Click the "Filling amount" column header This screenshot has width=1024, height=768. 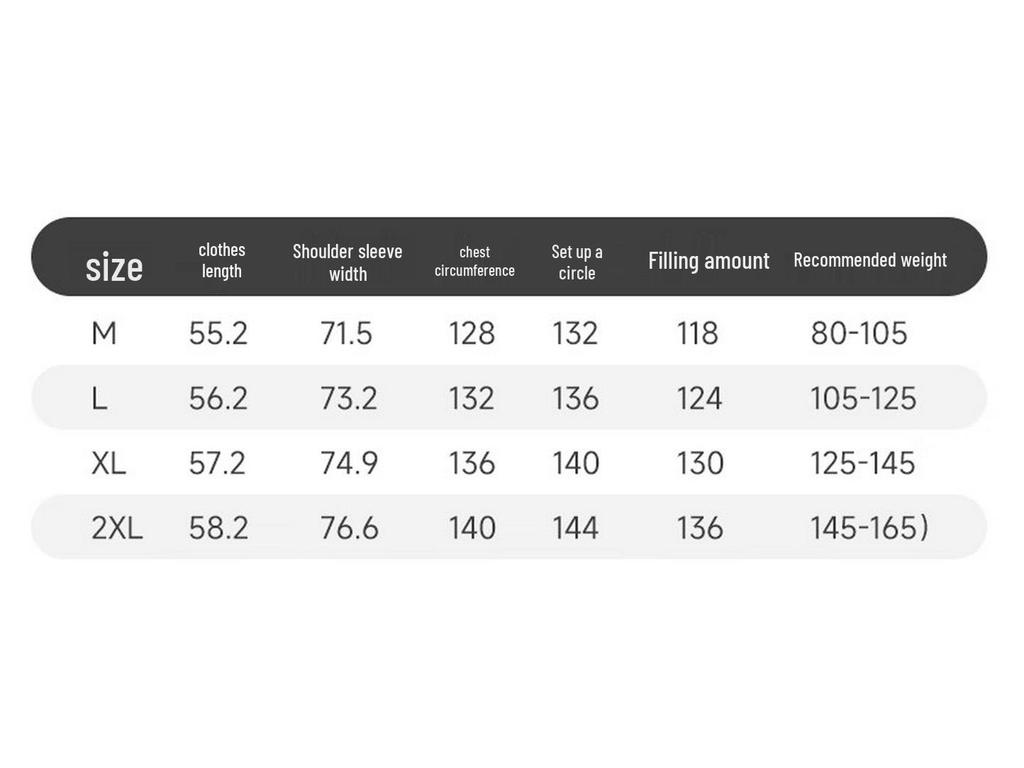[708, 261]
